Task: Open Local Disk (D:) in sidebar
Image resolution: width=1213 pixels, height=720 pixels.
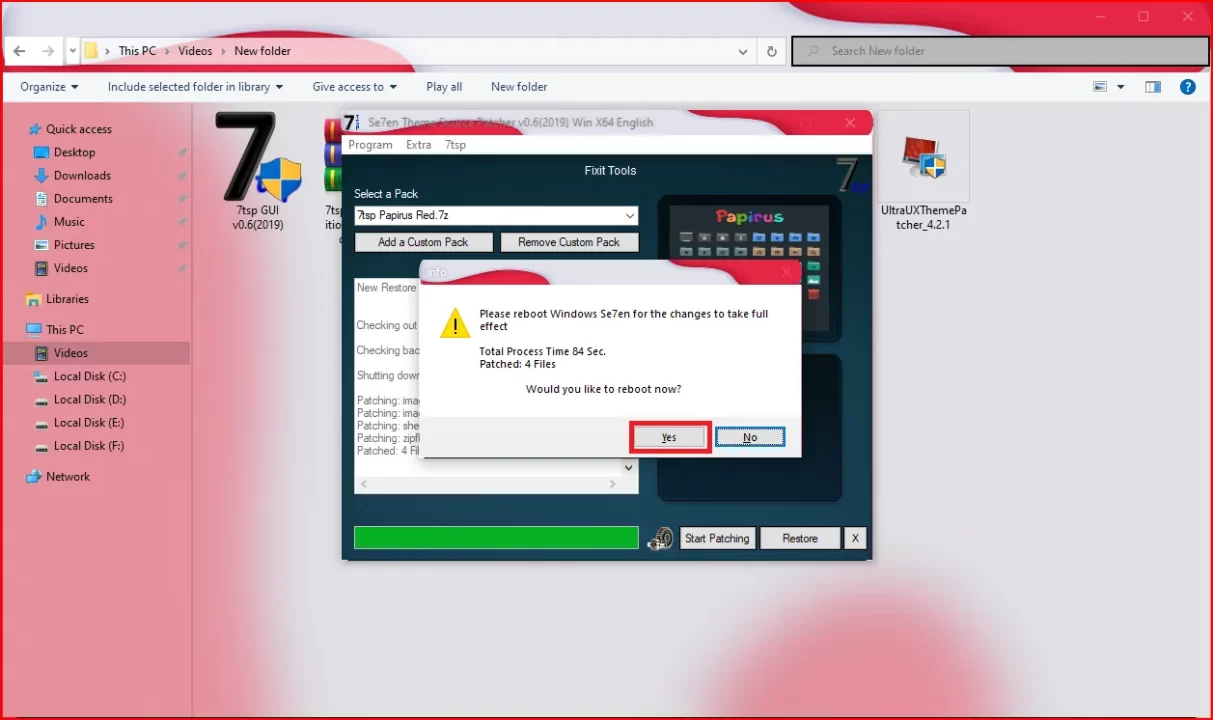Action: point(89,399)
